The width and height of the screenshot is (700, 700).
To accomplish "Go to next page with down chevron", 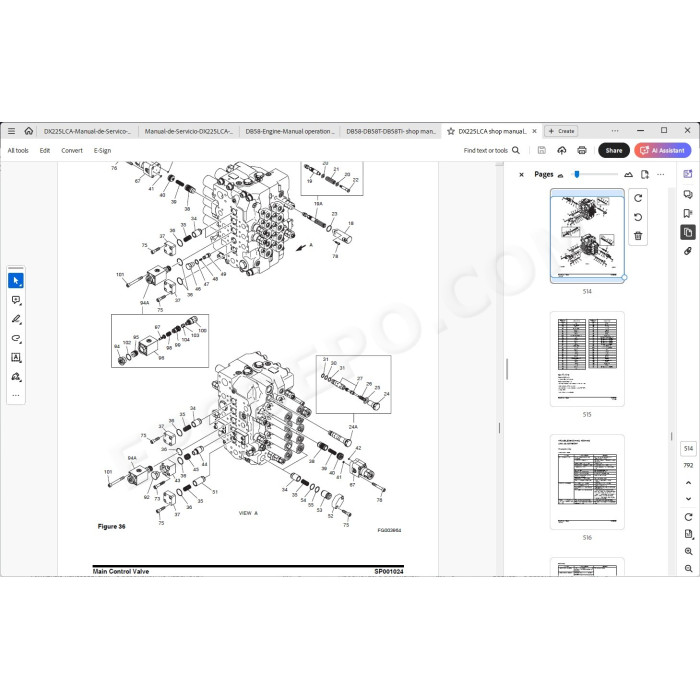I will click(x=688, y=499).
